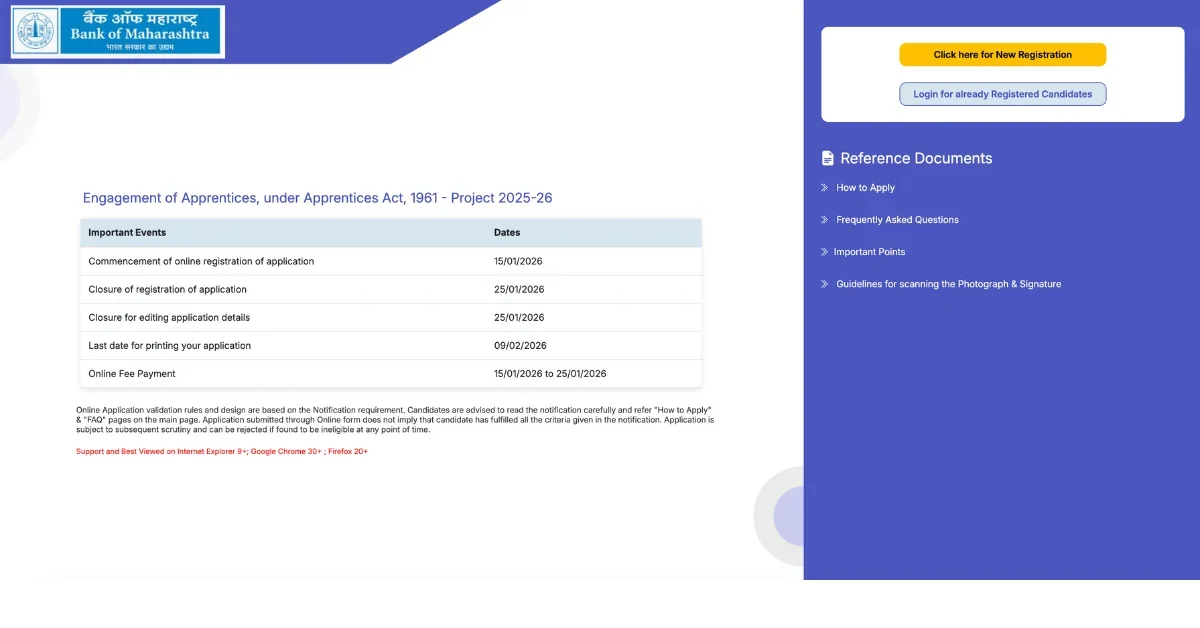
Task: Open the How to Apply link
Action: (x=865, y=188)
